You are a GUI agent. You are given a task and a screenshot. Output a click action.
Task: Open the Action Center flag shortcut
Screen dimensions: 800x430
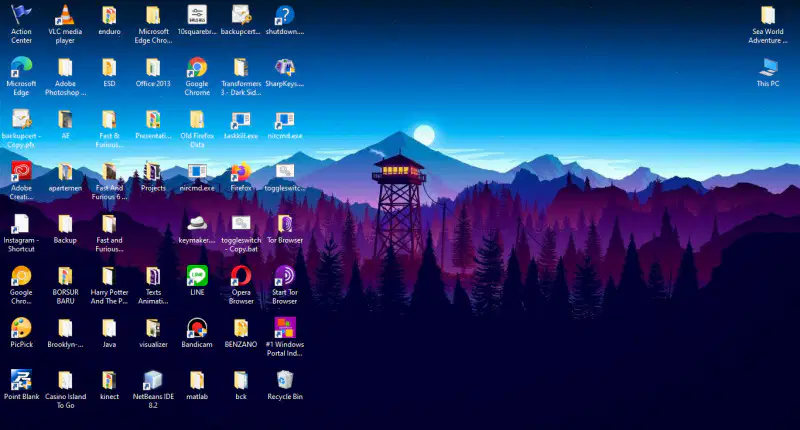(x=21, y=15)
